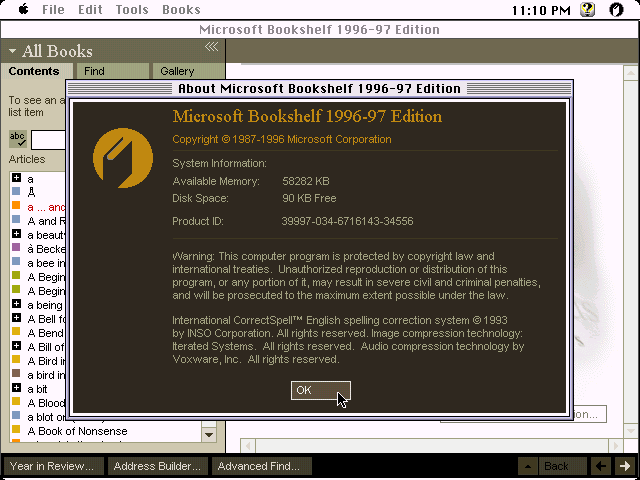The width and height of the screenshot is (640, 480).
Task: Click the Bookshelf logo in About dialog
Action: [122, 160]
